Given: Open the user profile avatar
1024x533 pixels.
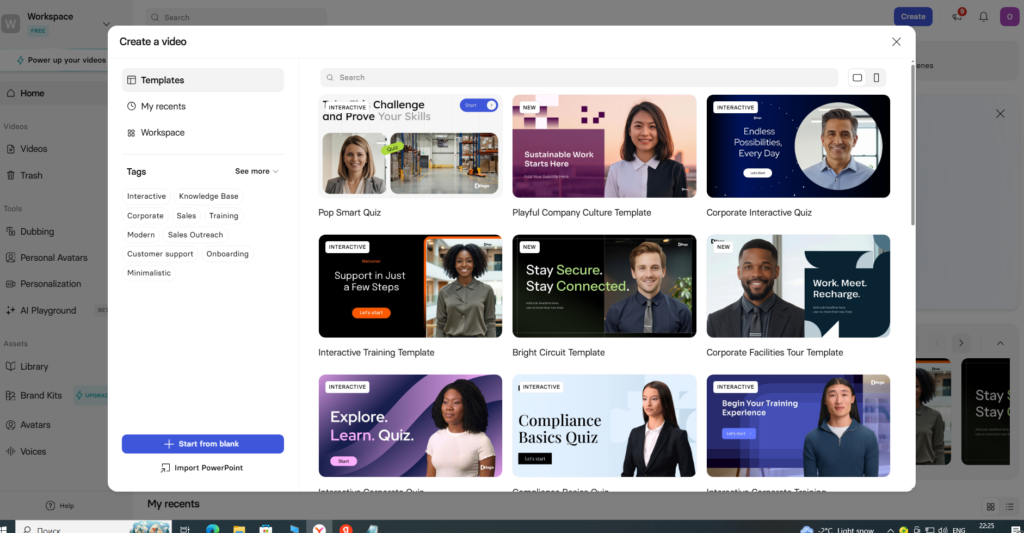Looking at the screenshot, I should click(1009, 17).
